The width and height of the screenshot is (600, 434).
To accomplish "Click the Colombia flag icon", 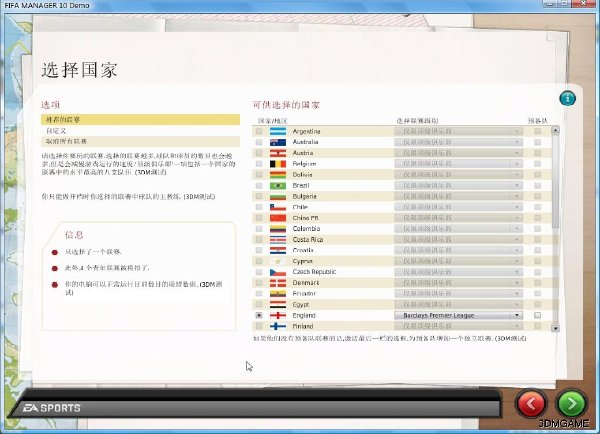I will pos(278,229).
